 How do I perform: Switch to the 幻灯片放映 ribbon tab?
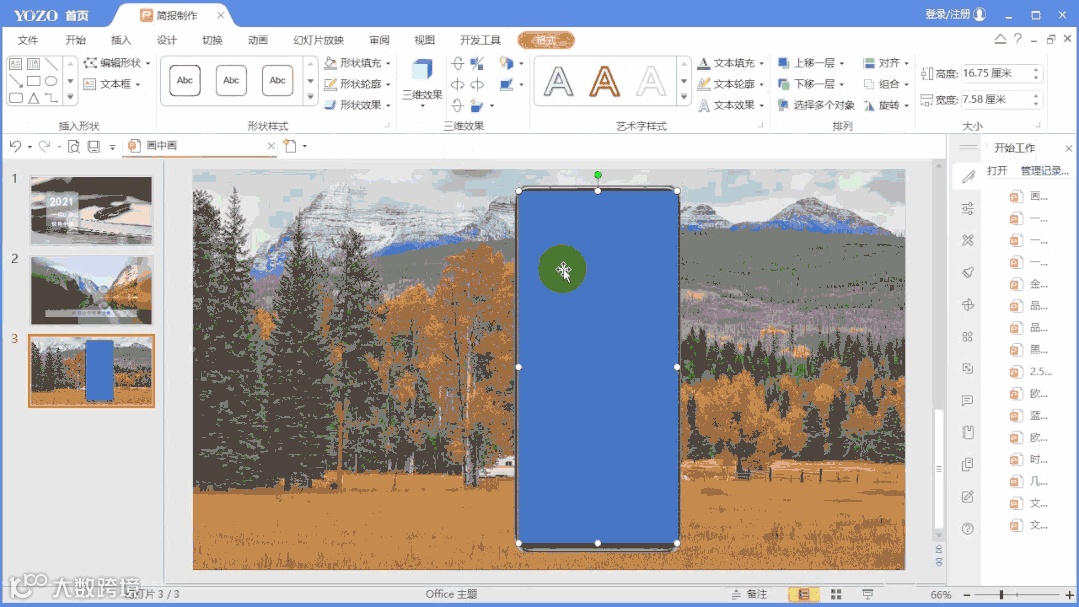319,40
